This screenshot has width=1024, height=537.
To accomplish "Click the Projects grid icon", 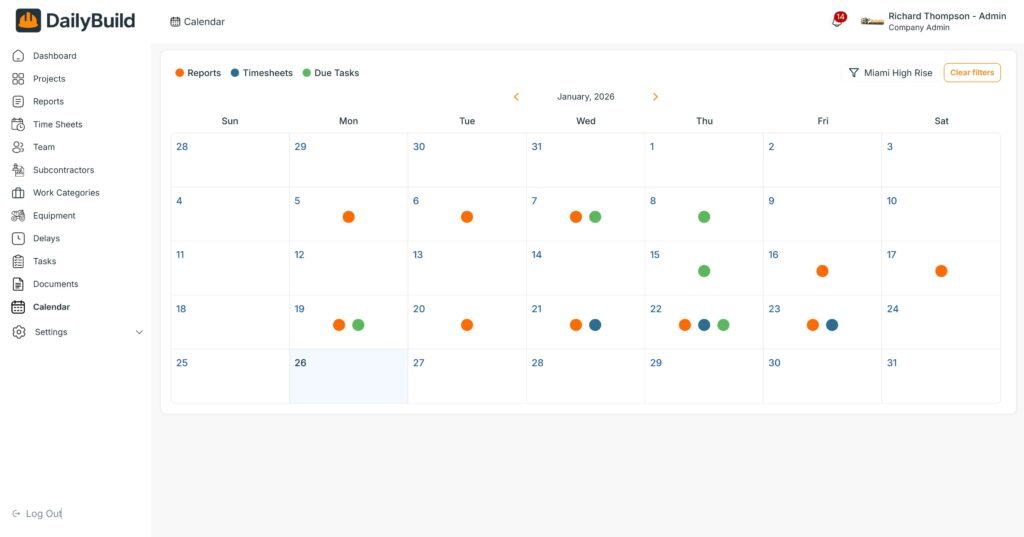I will [x=18, y=79].
